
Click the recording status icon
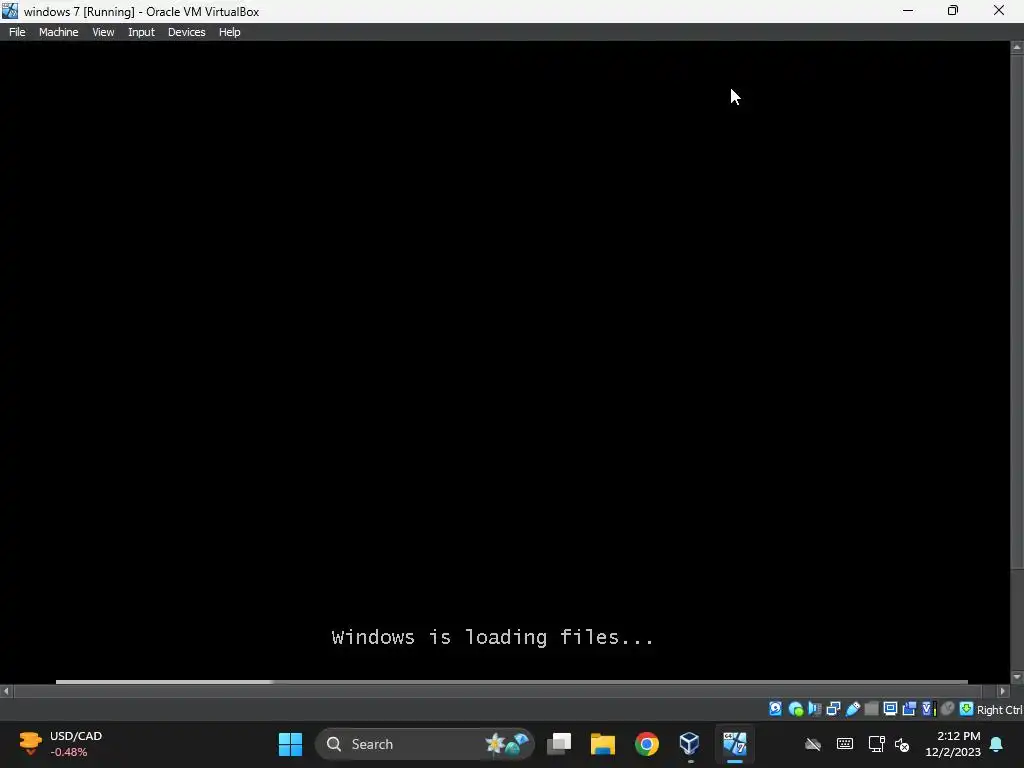[x=909, y=709]
